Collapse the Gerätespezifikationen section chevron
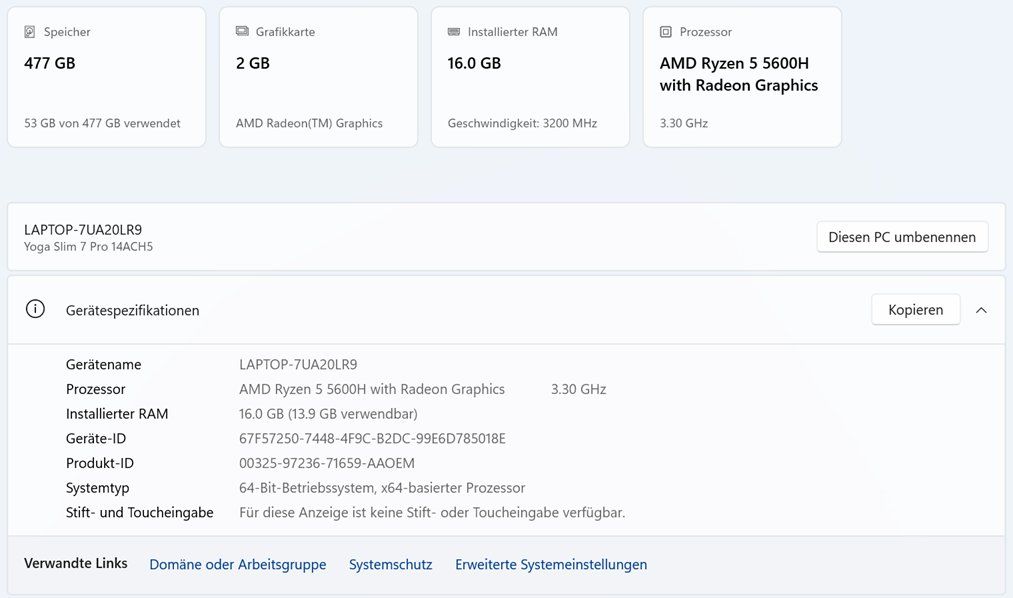The width and height of the screenshot is (1013, 598). [x=981, y=310]
